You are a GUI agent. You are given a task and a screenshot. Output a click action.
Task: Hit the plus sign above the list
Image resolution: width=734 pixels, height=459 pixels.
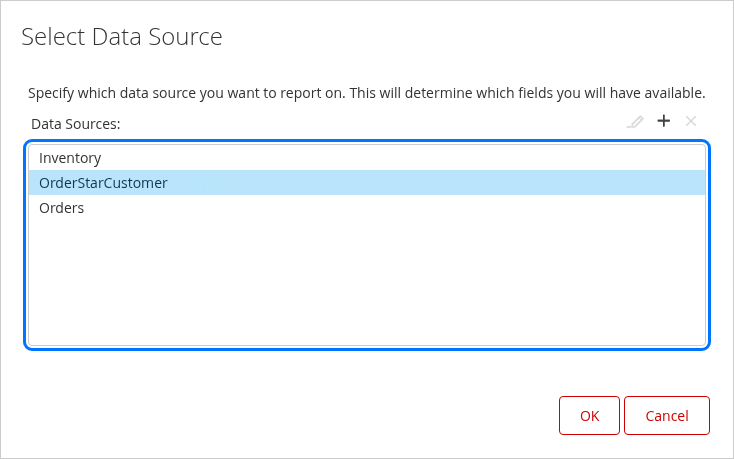coord(663,121)
